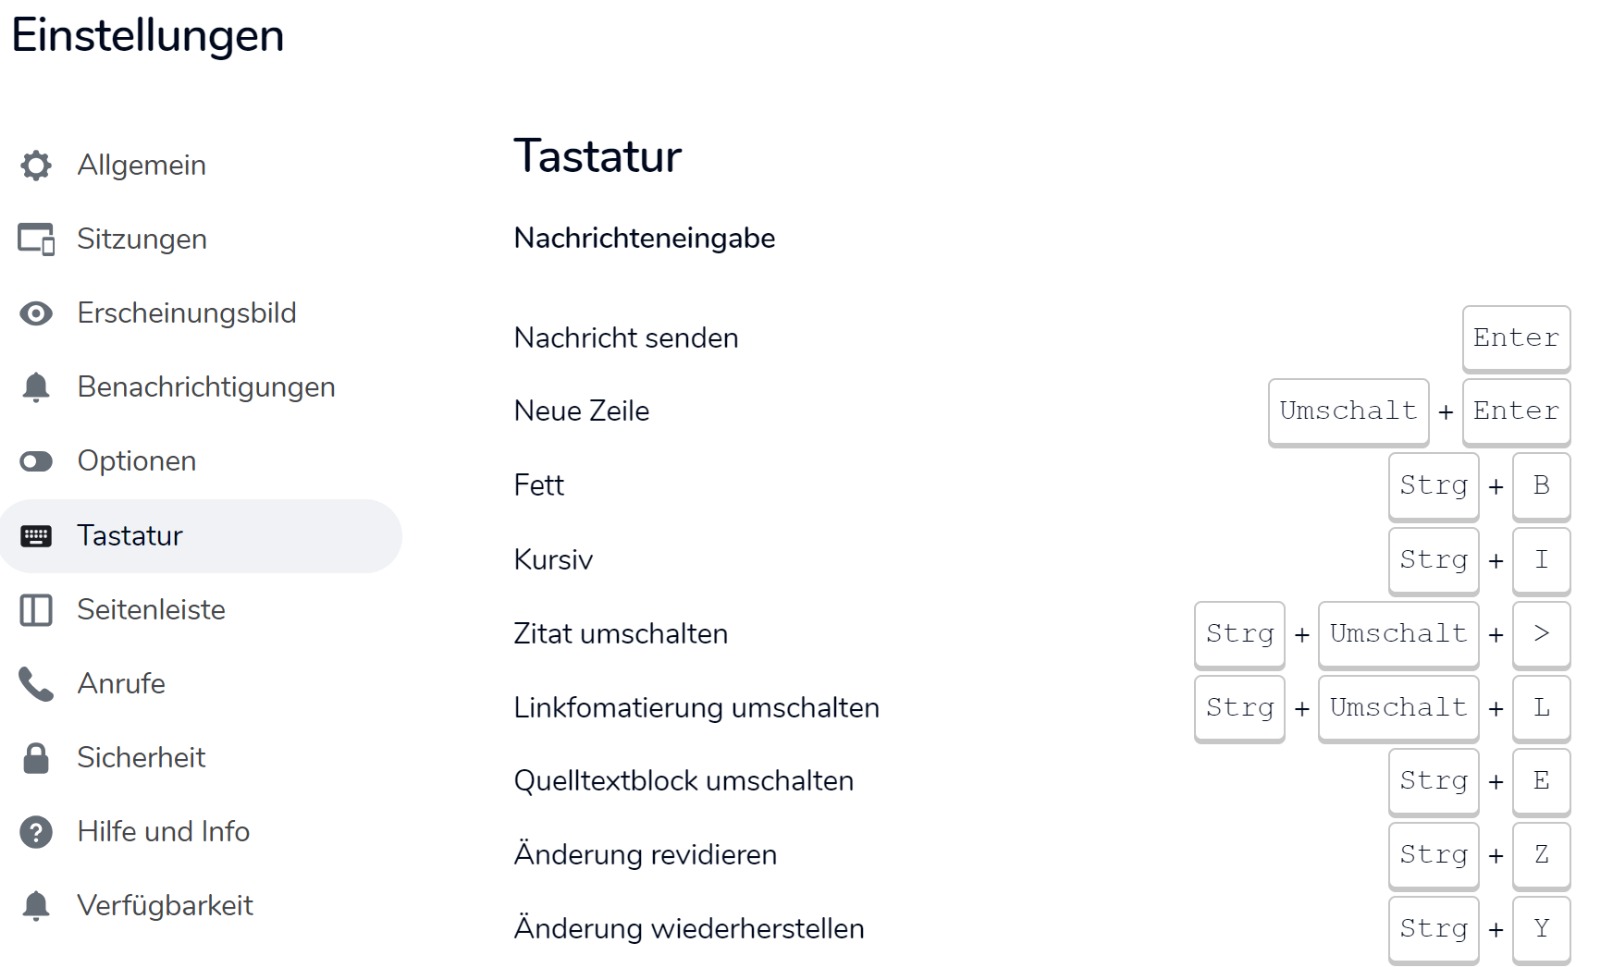Click the gear icon beside Allgemein
Screen dimensions: 1600x967
click(36, 165)
